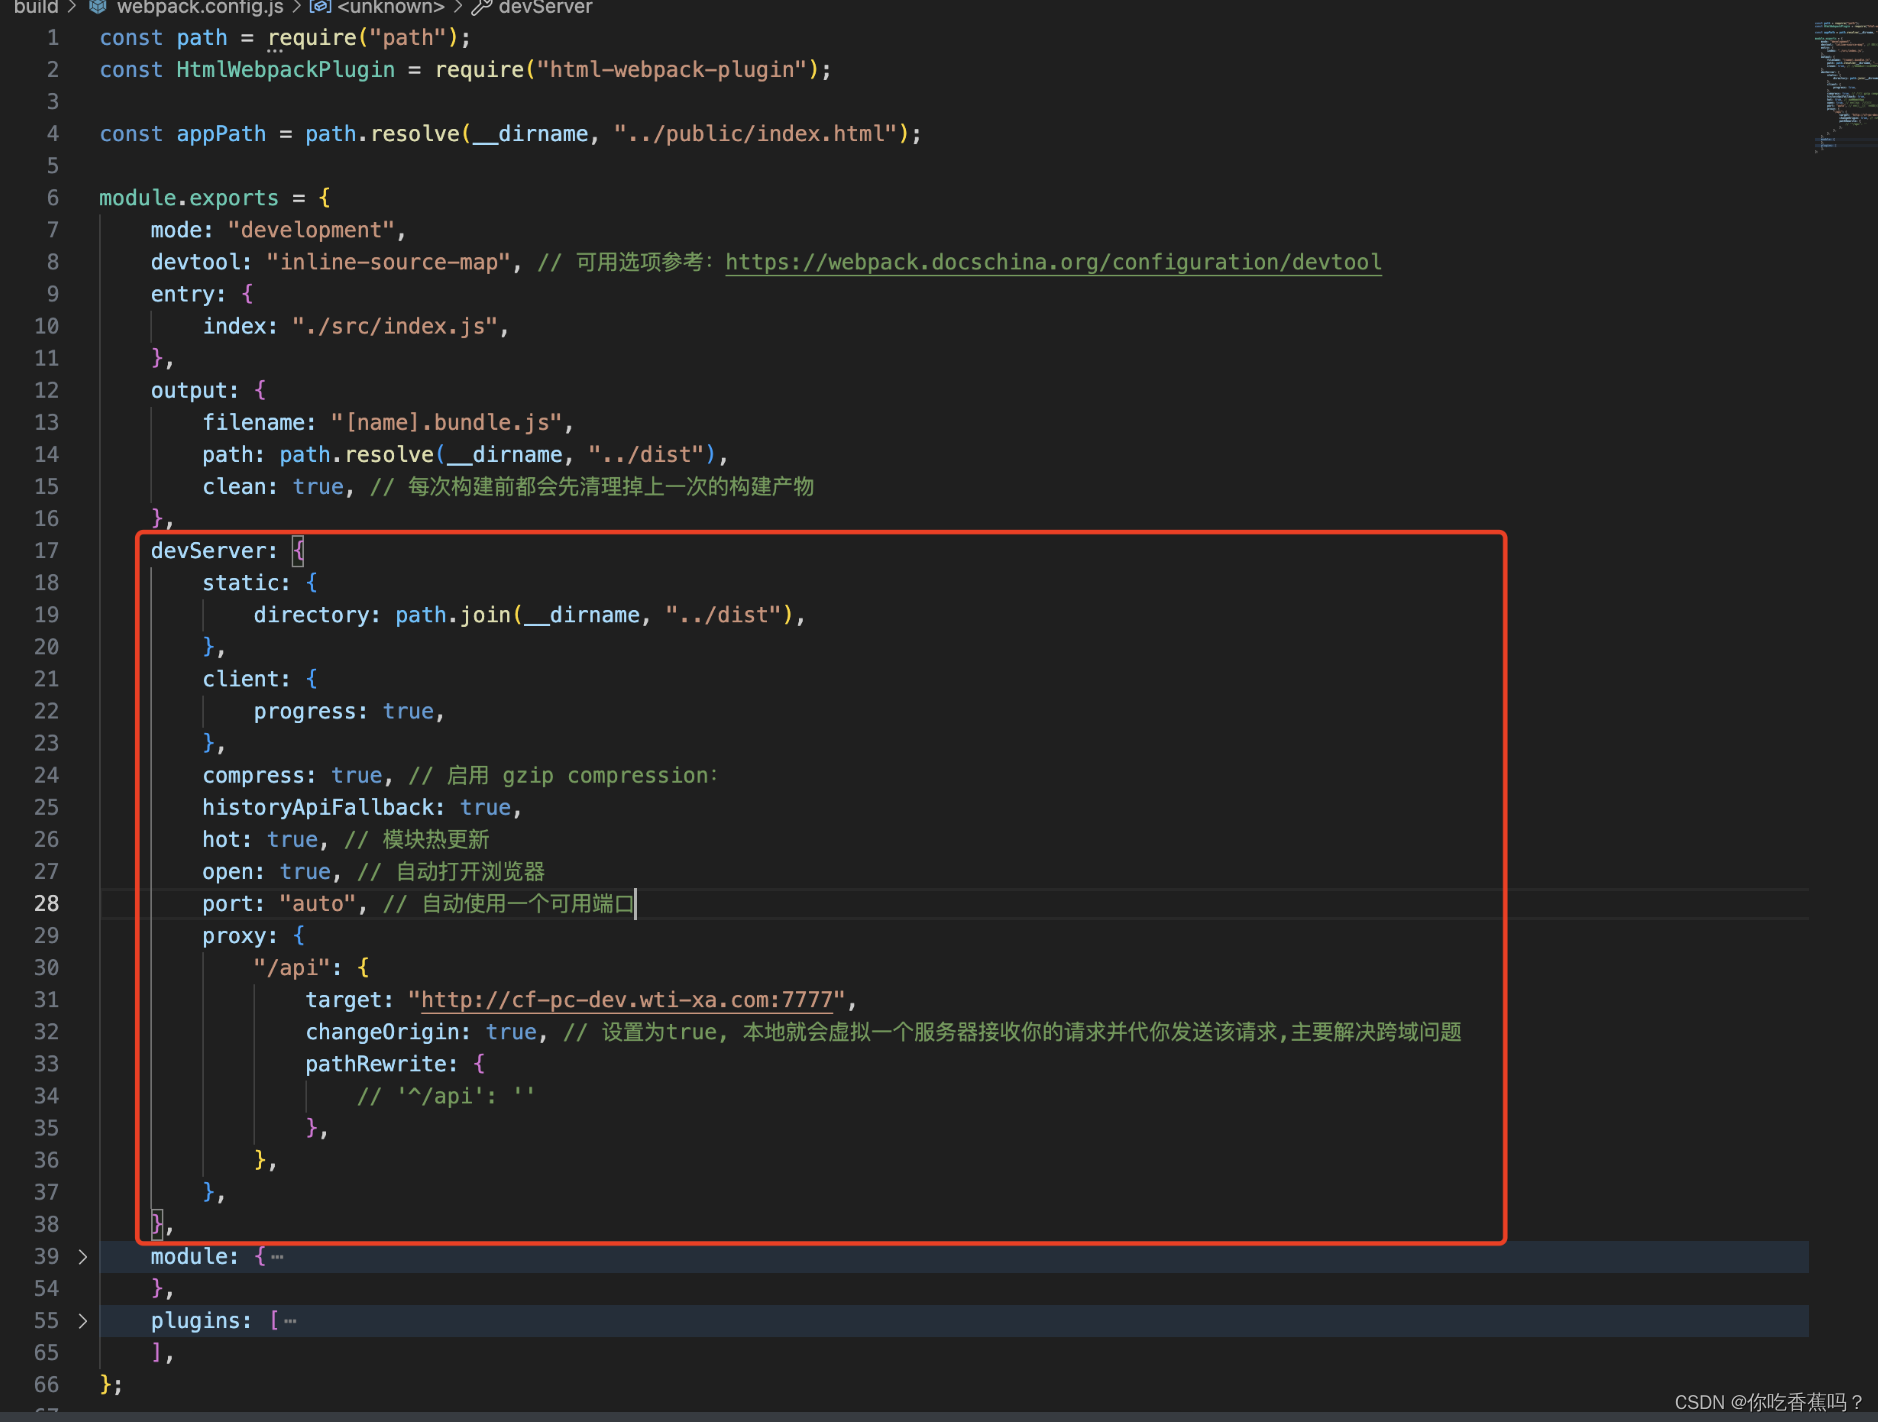Click the proxy key on line 29

[234, 936]
